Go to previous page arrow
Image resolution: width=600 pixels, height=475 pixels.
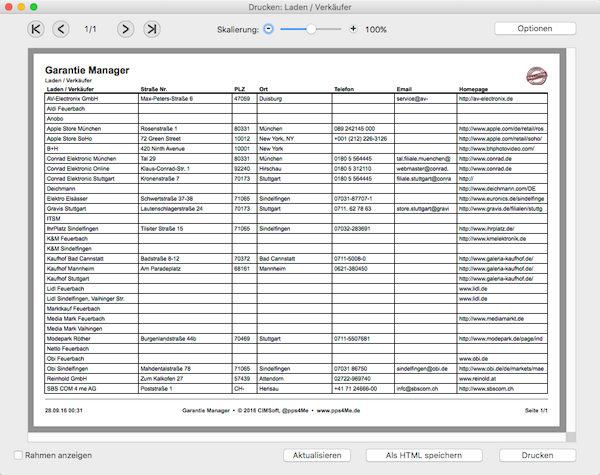[61, 29]
